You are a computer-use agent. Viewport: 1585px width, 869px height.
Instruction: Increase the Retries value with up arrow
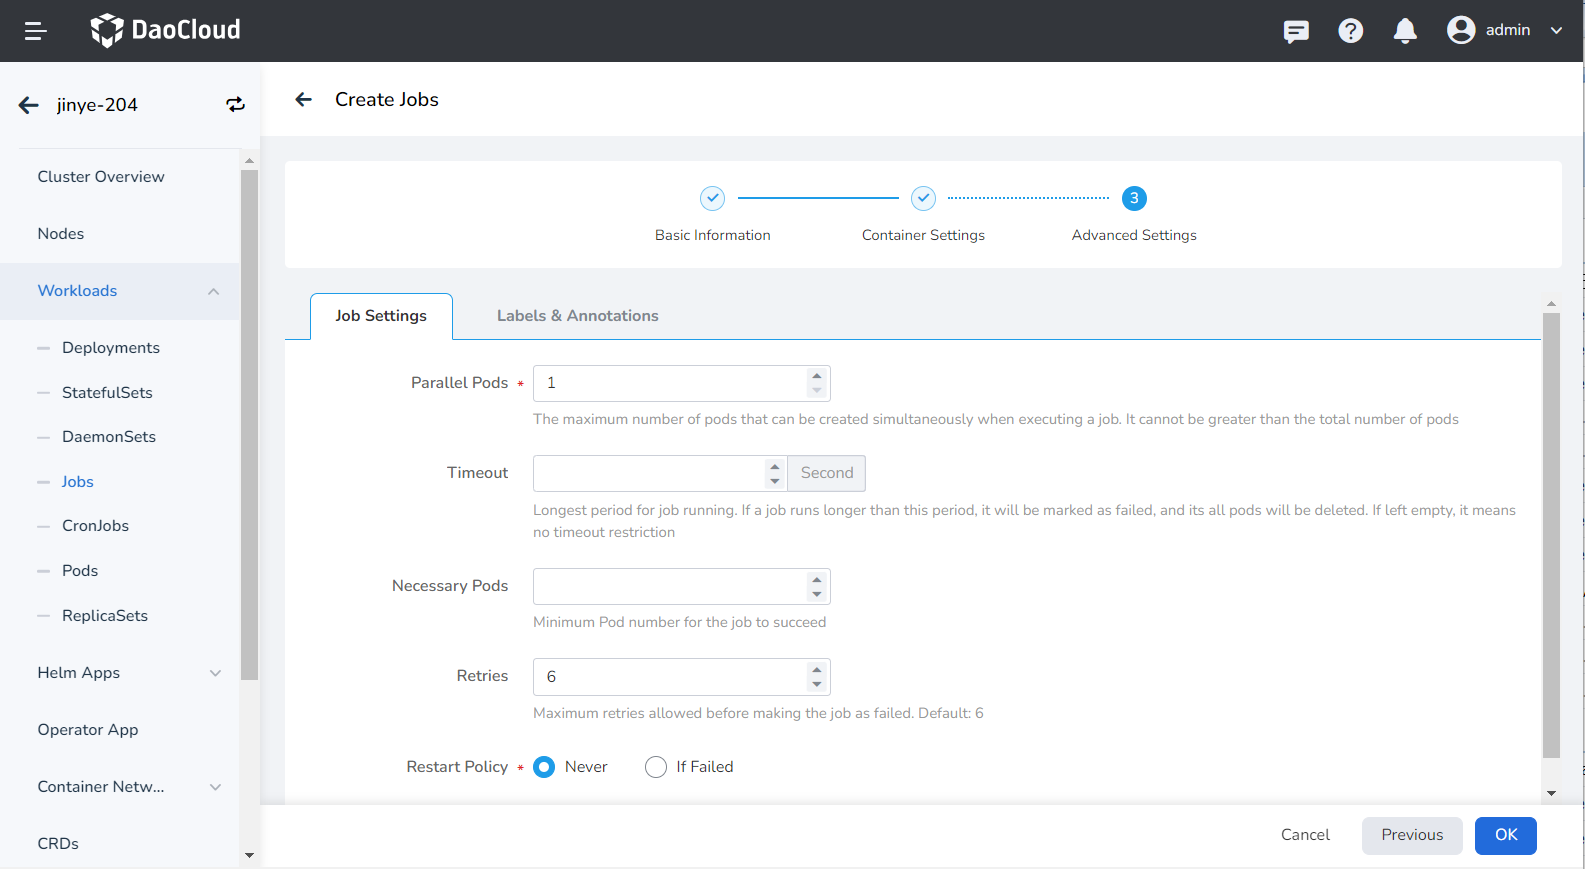click(817, 670)
